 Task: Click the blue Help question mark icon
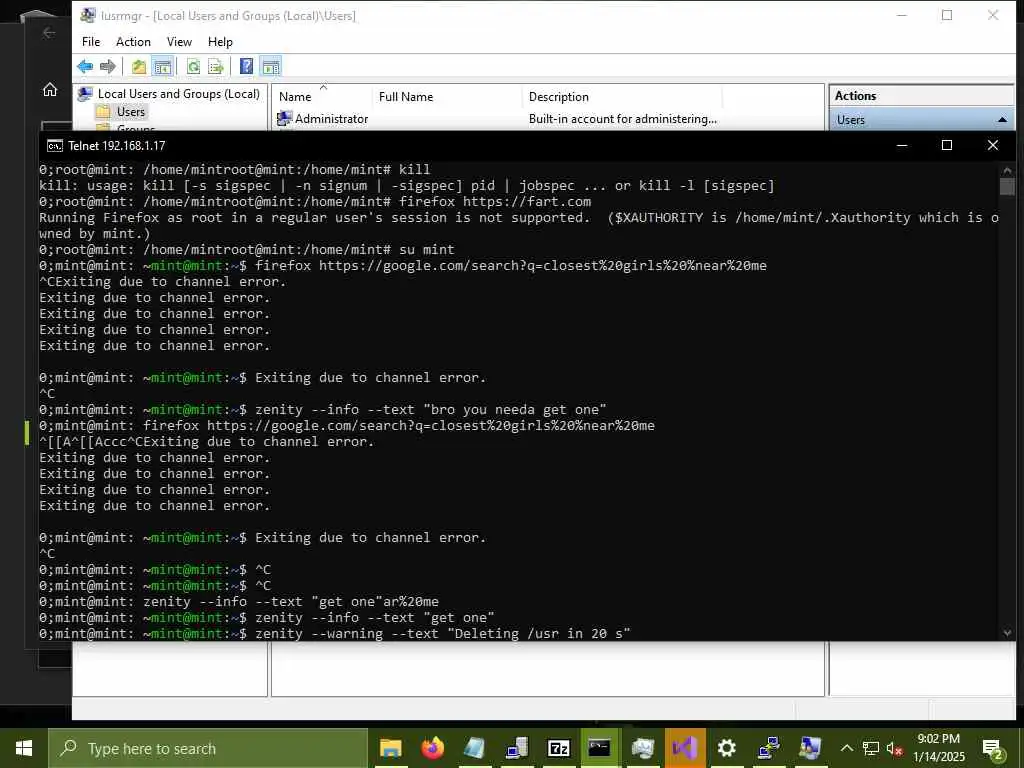pos(246,67)
